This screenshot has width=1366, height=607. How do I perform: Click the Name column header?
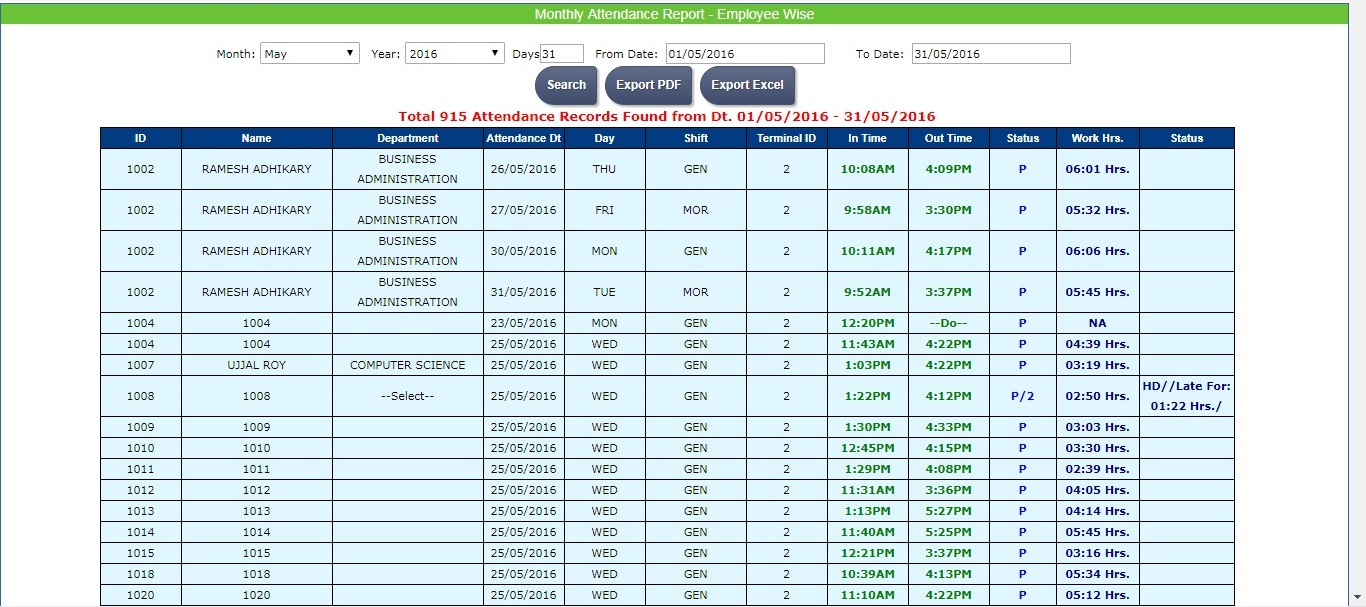[x=256, y=138]
